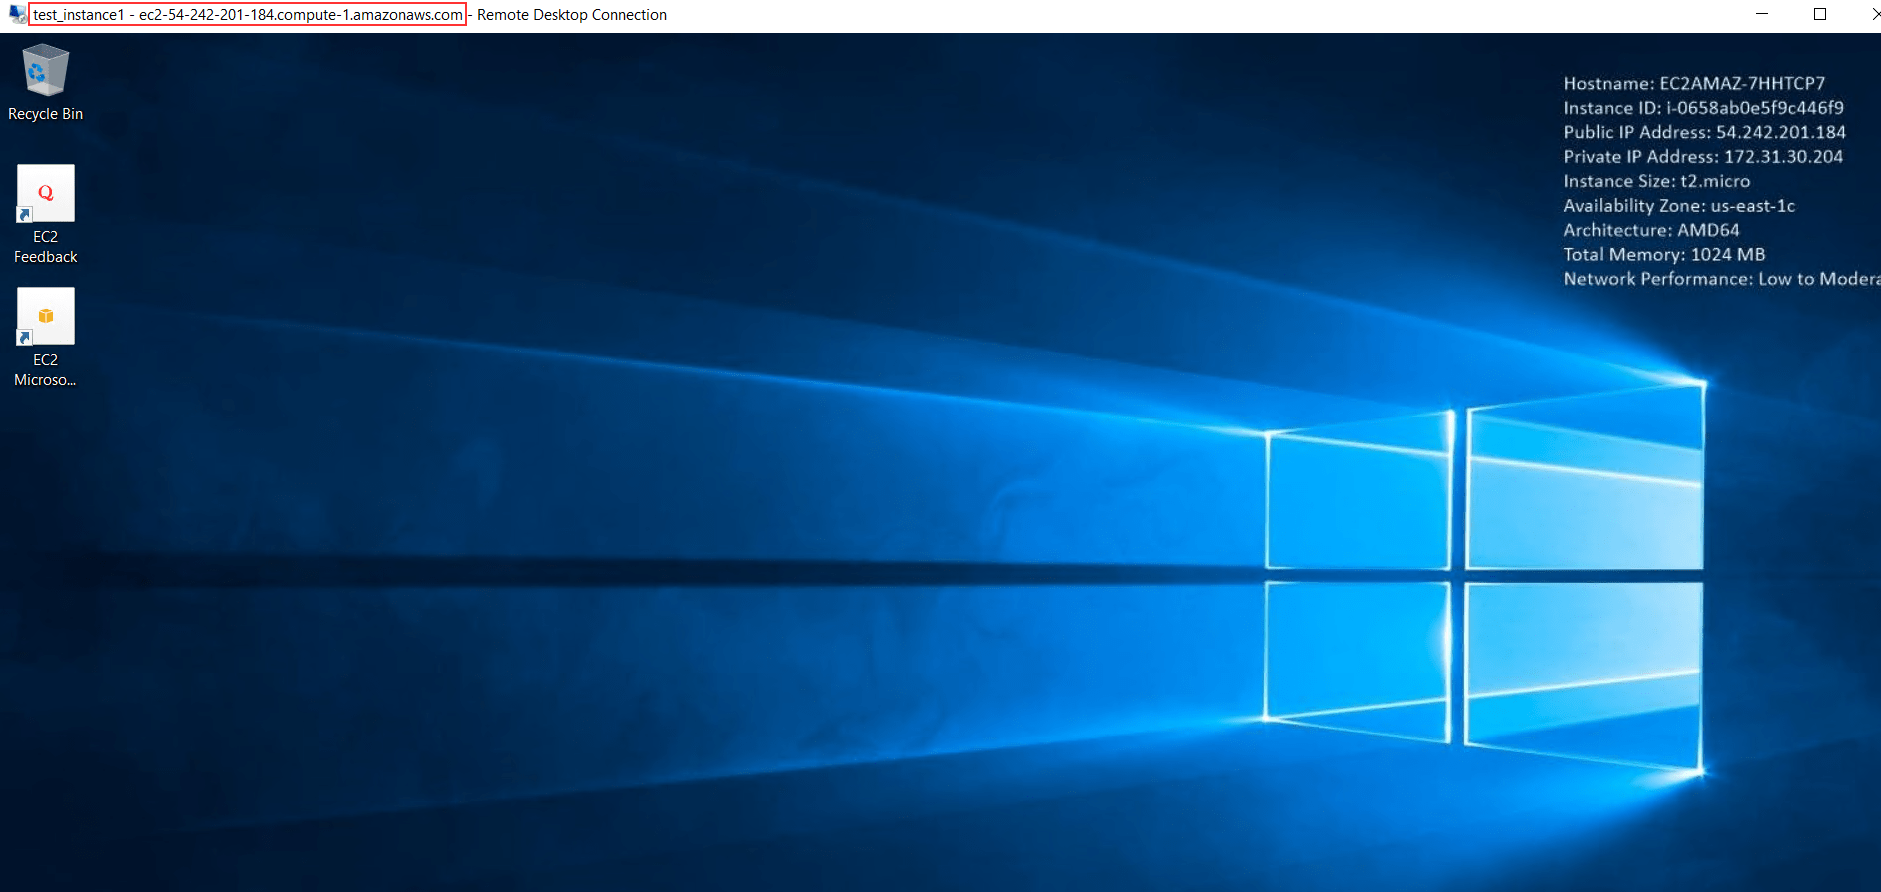Screen dimensions: 1881x892
Task: Click the EC2 Microso... label text
Action: pyautogui.click(x=45, y=370)
